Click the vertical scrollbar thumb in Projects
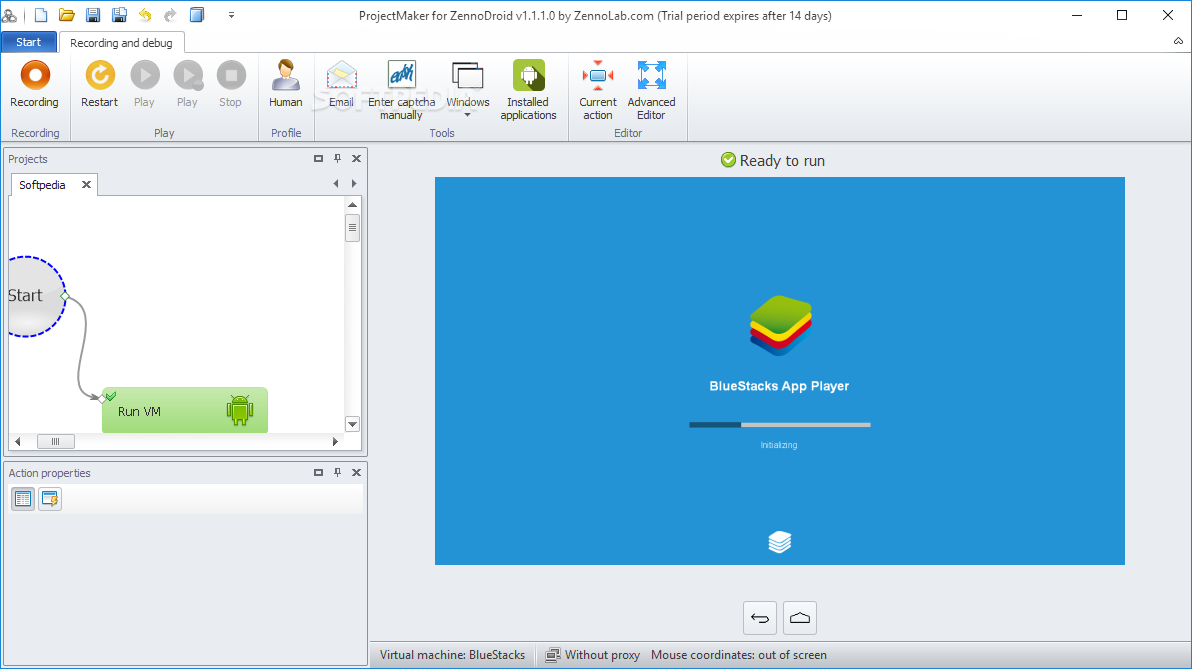Image resolution: width=1192 pixels, height=669 pixels. point(352,227)
